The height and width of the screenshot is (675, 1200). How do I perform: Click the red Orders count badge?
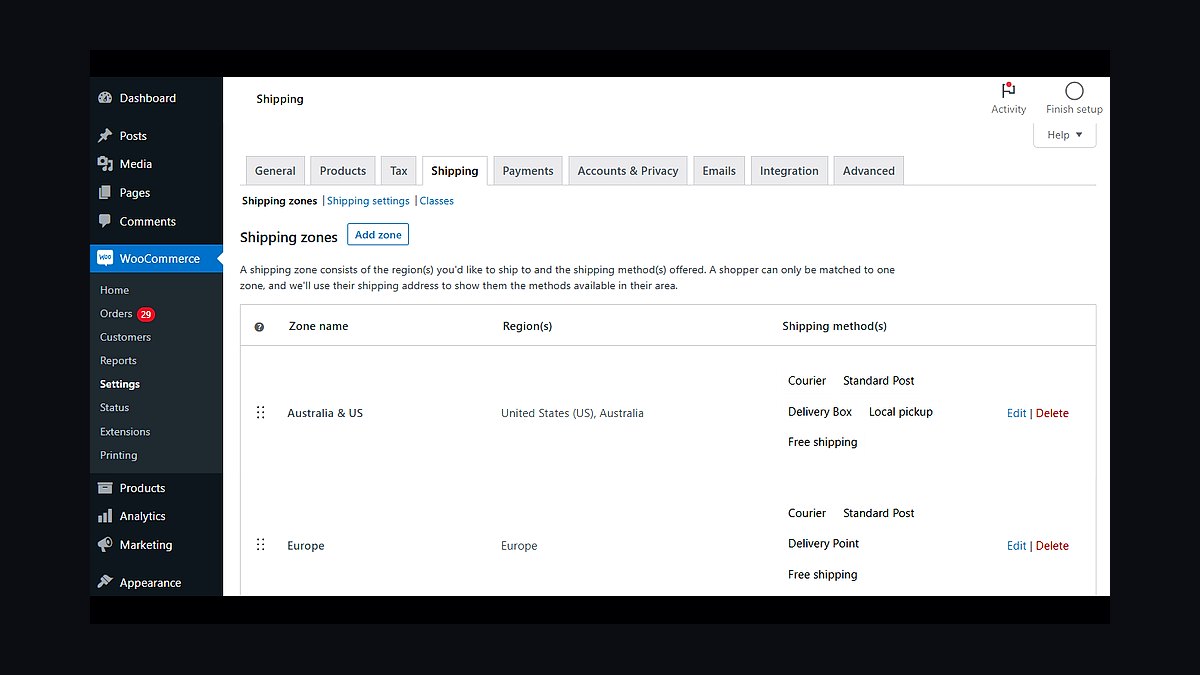[146, 314]
